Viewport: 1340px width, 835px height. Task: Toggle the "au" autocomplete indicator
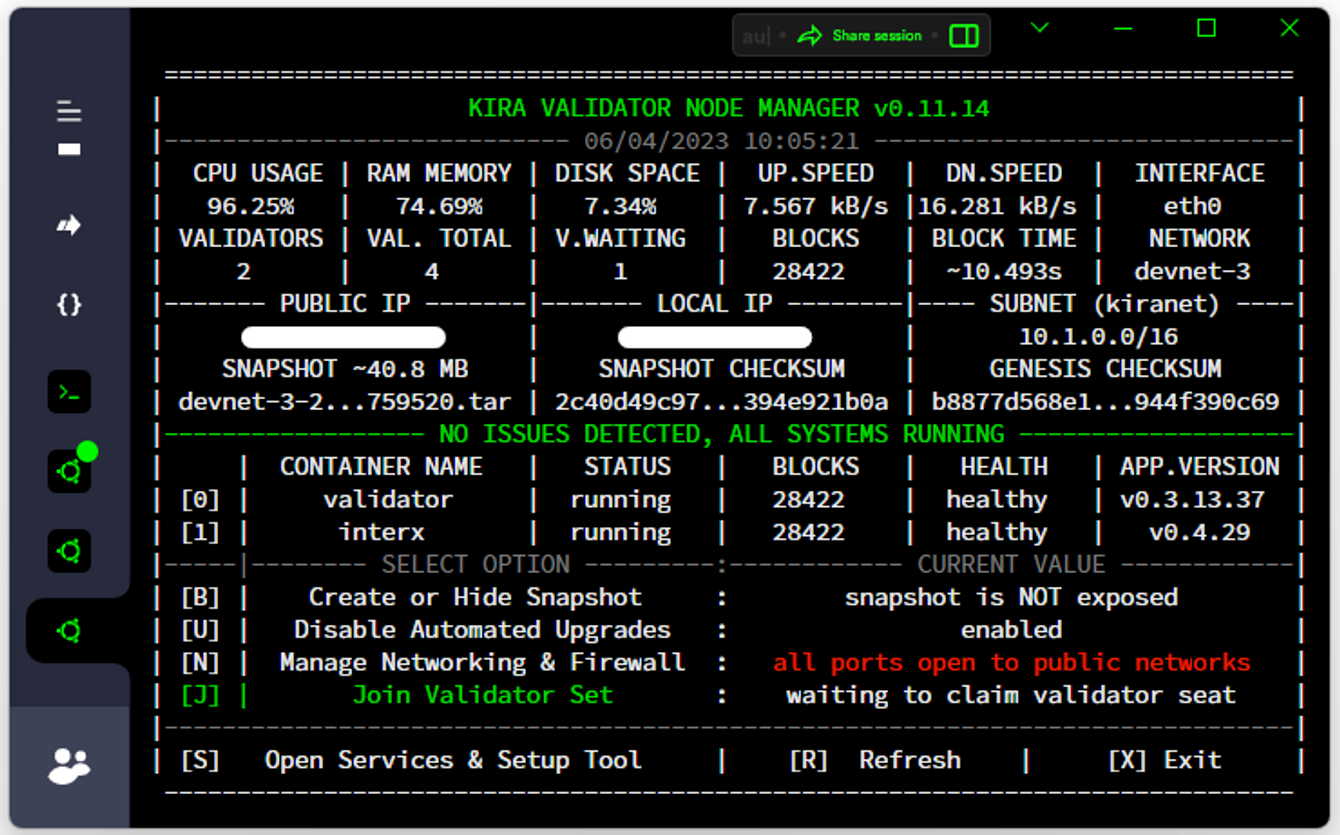pyautogui.click(x=756, y=36)
